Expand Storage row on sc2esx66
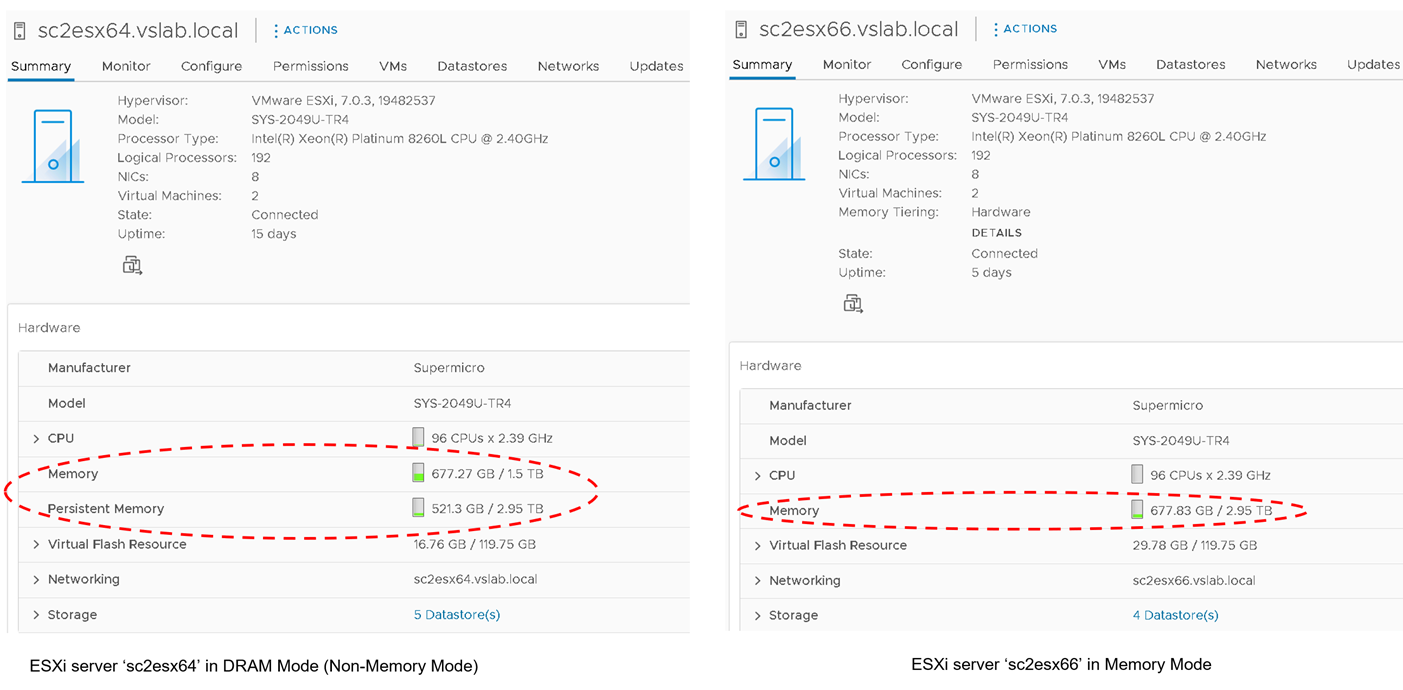Viewport: 1403px width, 690px height. [x=757, y=616]
